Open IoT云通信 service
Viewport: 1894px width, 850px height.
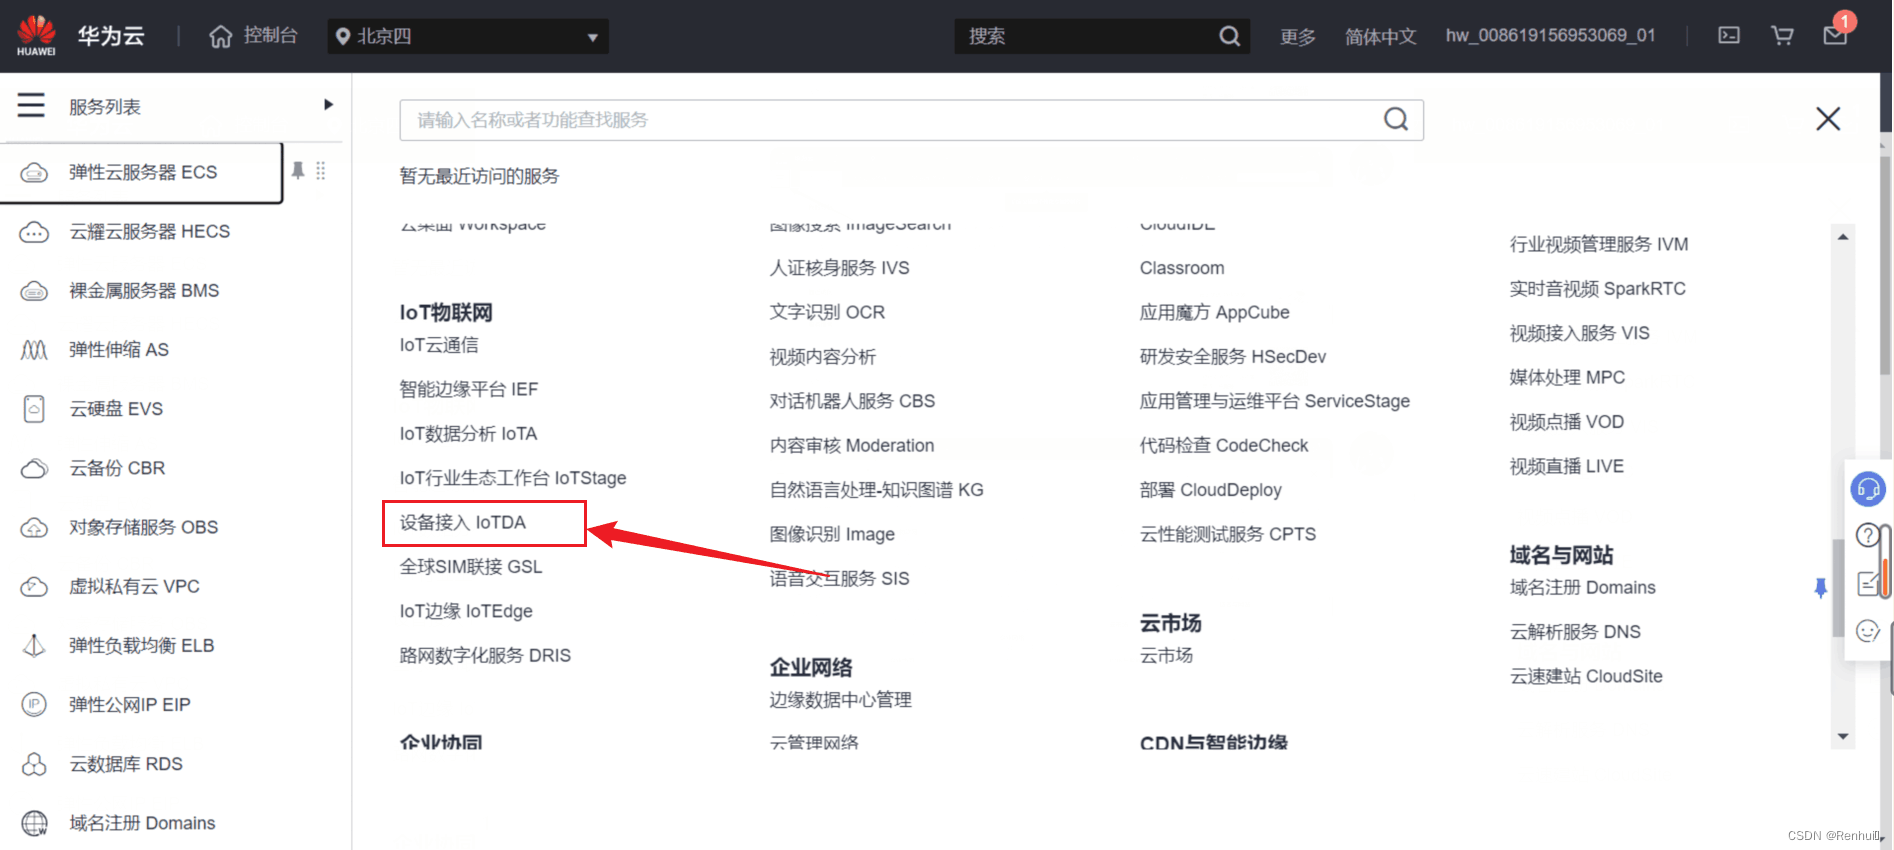click(439, 345)
